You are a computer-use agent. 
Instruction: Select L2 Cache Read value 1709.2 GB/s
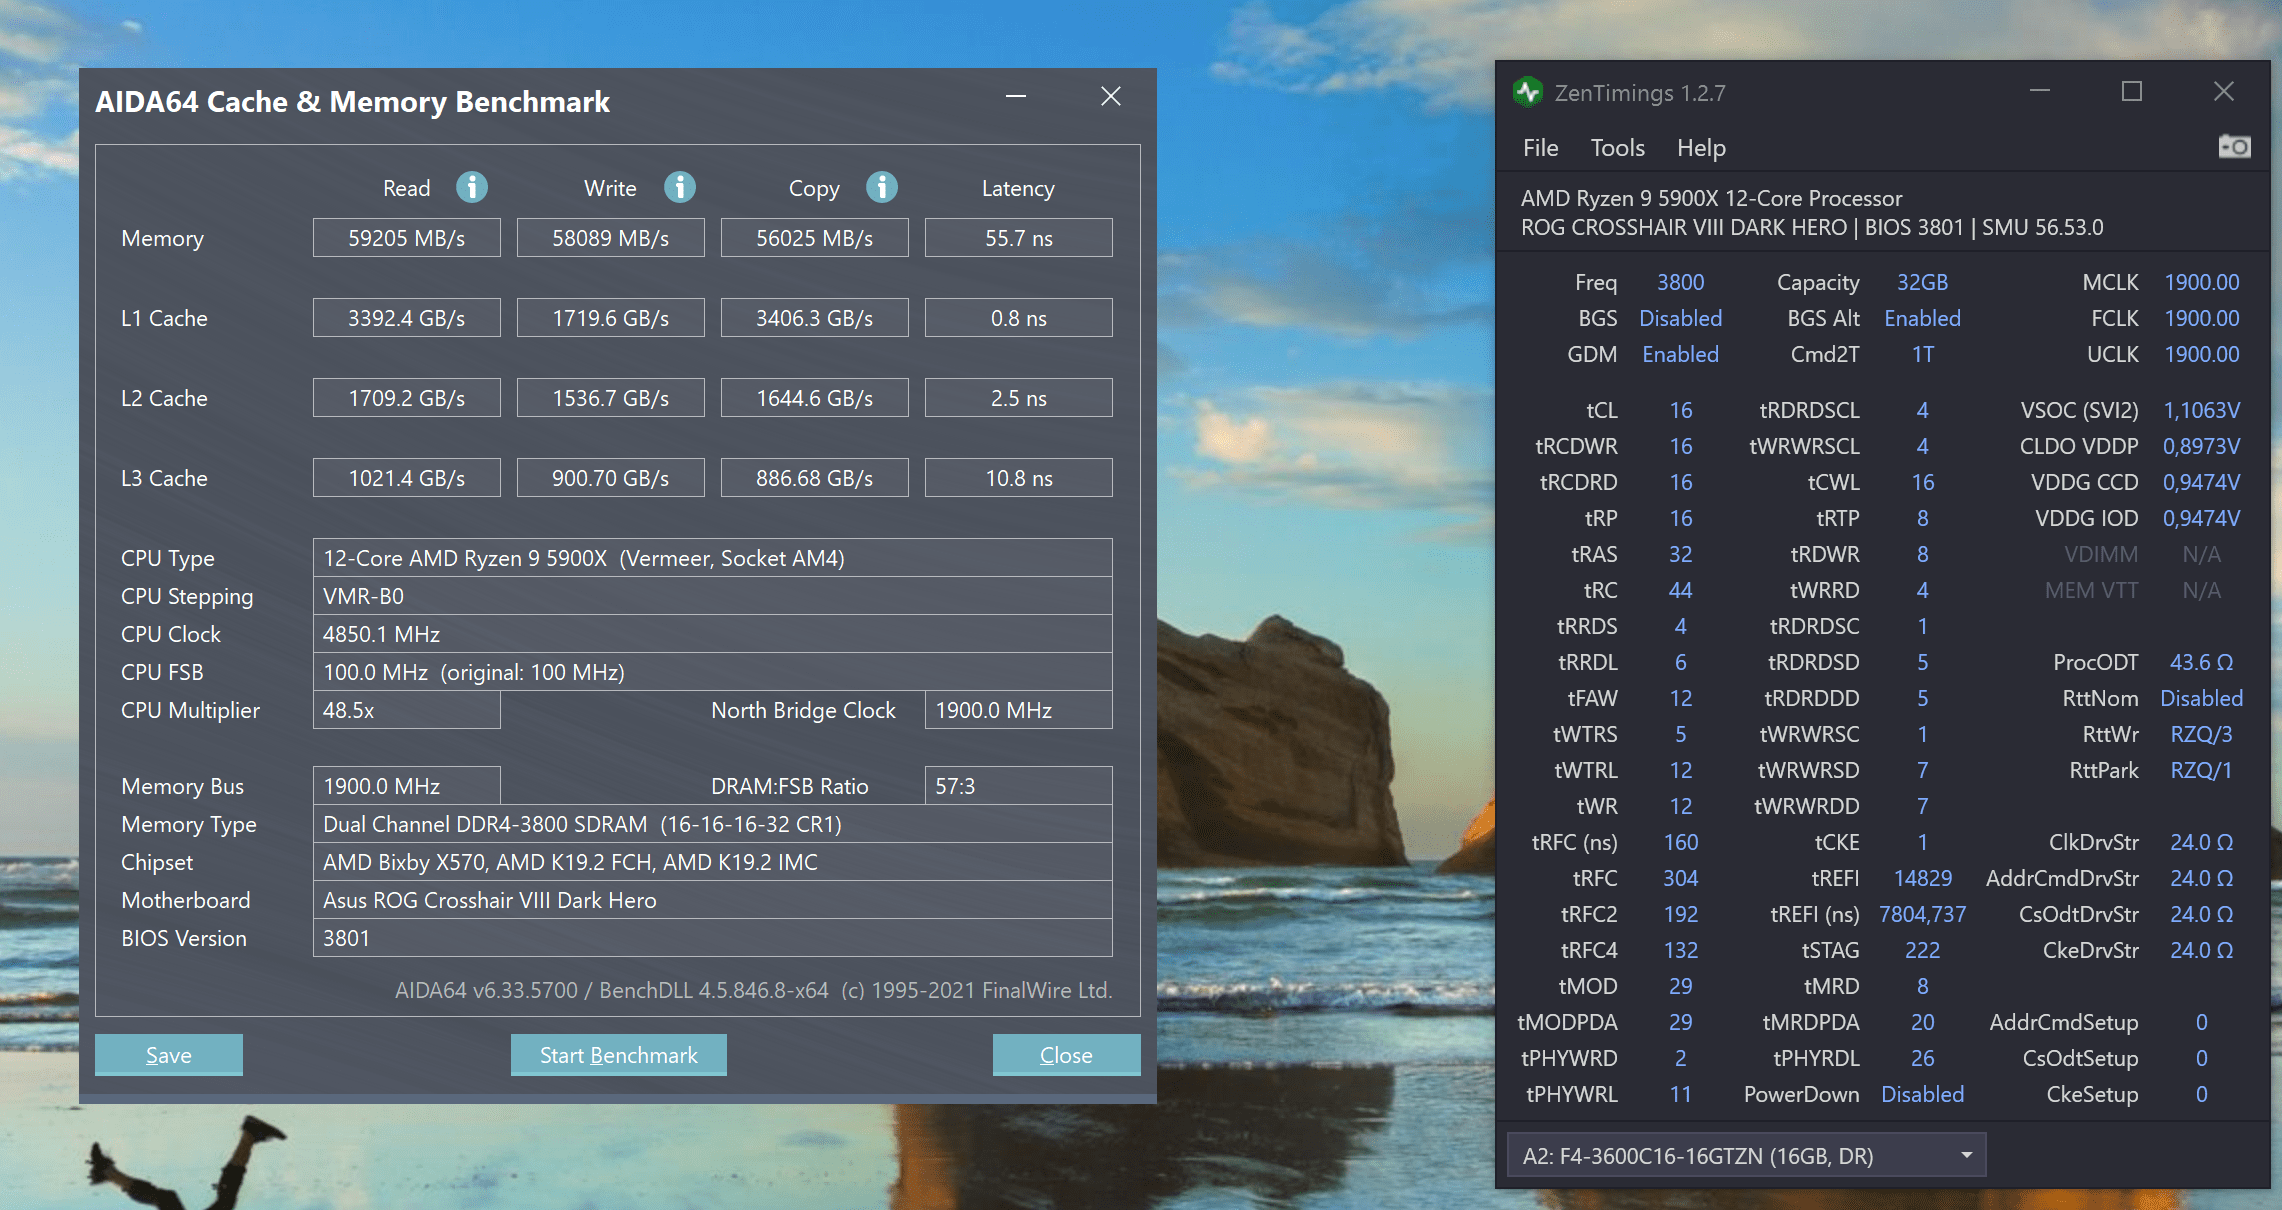click(x=407, y=398)
